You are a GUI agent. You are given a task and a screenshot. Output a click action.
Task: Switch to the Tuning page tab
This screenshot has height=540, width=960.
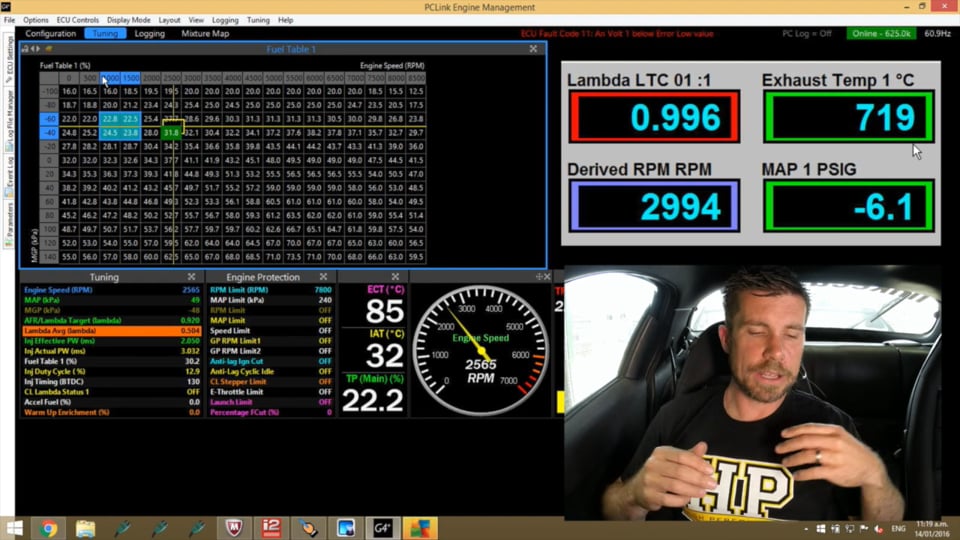pos(105,34)
